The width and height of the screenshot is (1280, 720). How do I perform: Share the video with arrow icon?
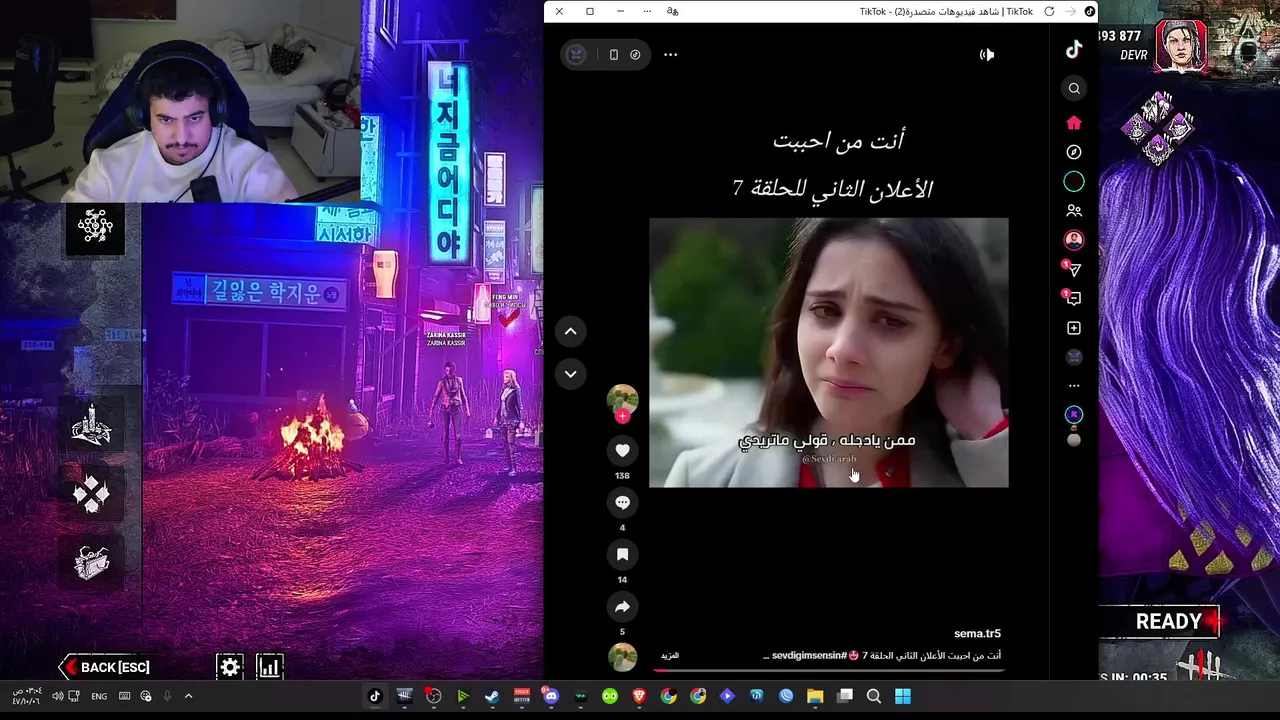(622, 606)
